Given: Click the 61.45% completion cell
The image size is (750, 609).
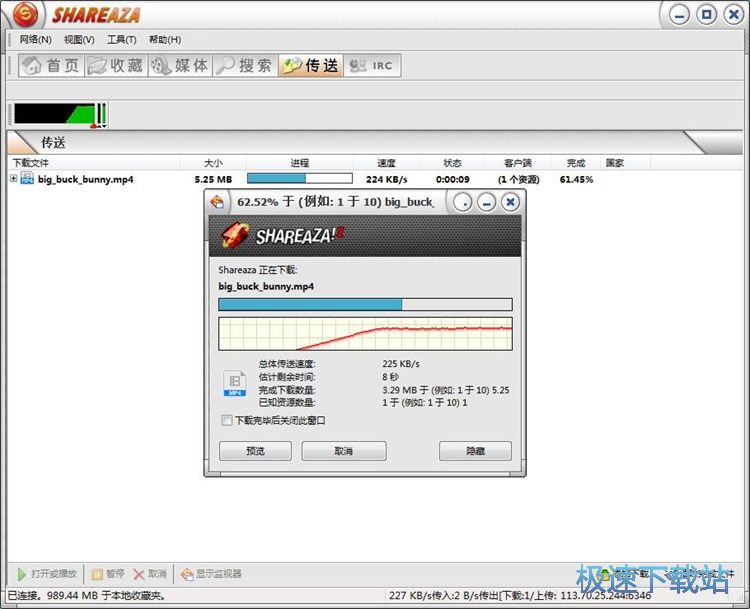Looking at the screenshot, I should tap(576, 179).
